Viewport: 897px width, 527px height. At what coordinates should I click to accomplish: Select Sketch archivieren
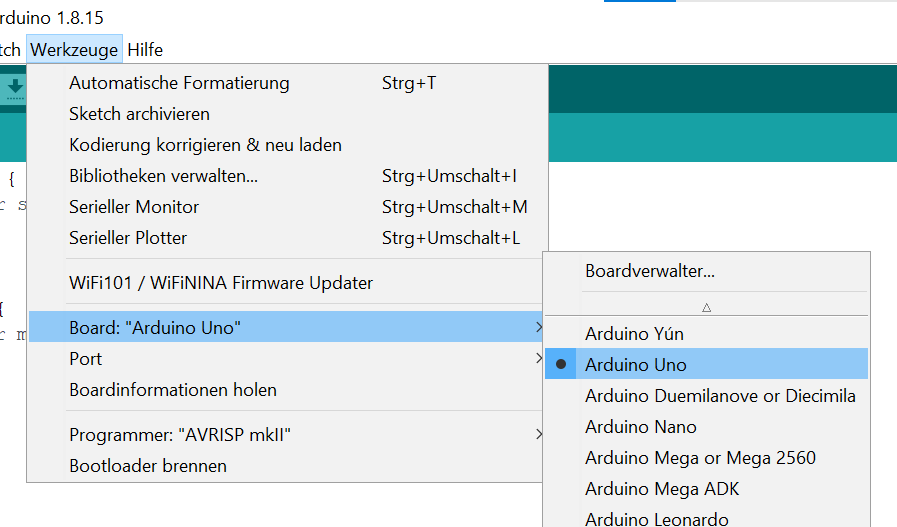(287, 114)
